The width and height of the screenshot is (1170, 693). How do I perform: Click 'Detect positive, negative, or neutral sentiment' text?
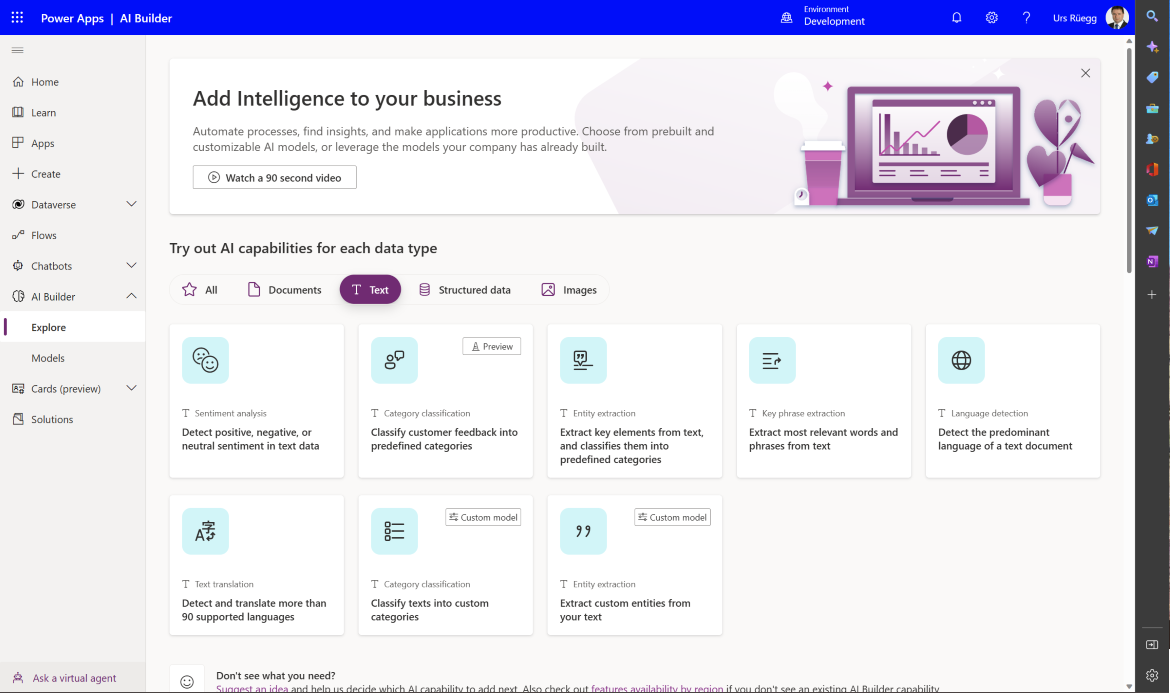pyautogui.click(x=251, y=439)
